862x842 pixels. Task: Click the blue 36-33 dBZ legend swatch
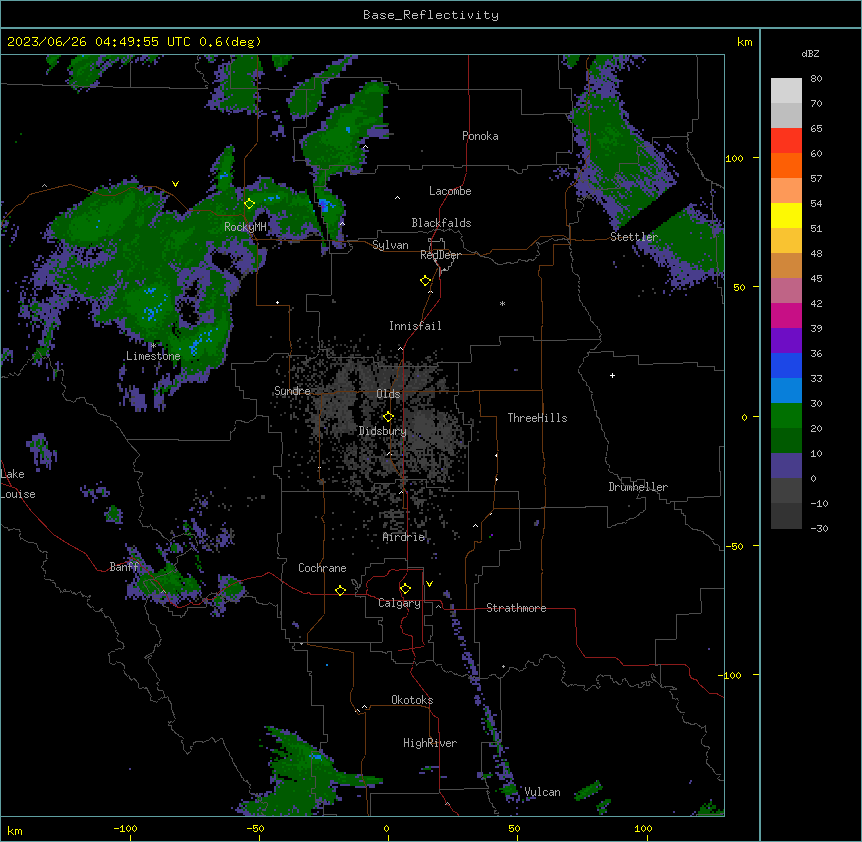(786, 365)
